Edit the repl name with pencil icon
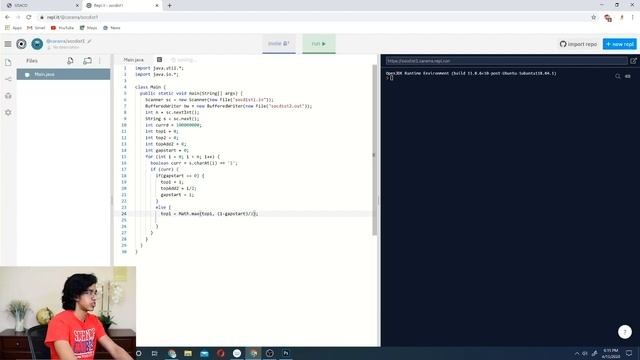 (89, 41)
